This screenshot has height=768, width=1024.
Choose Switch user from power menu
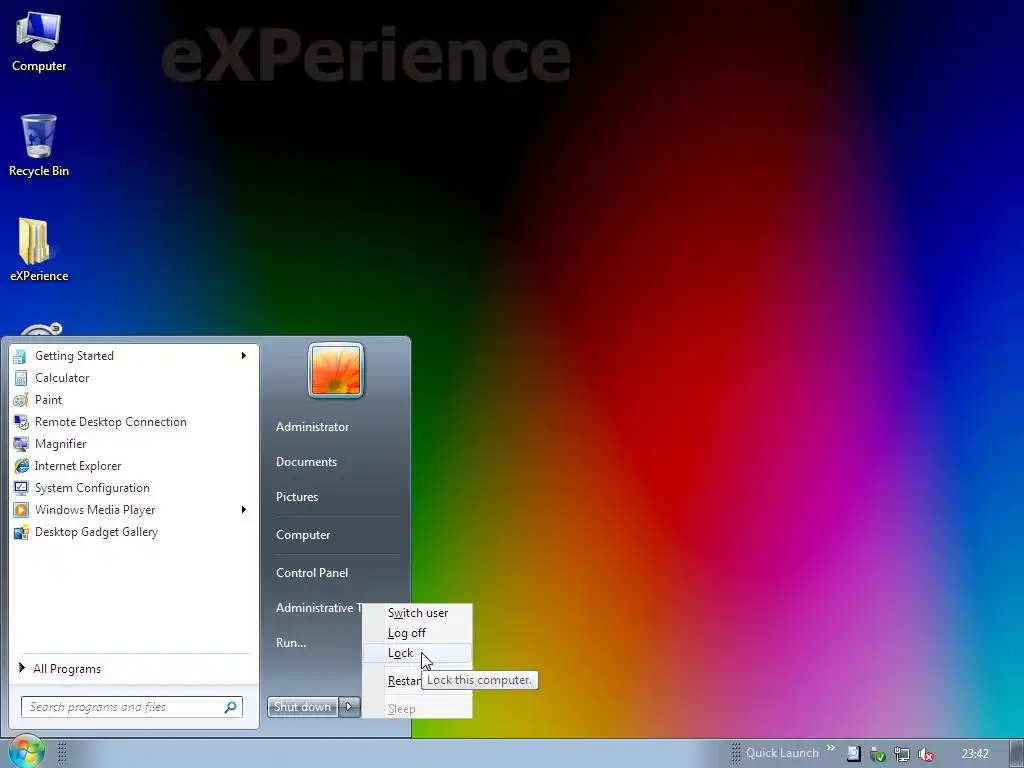418,613
